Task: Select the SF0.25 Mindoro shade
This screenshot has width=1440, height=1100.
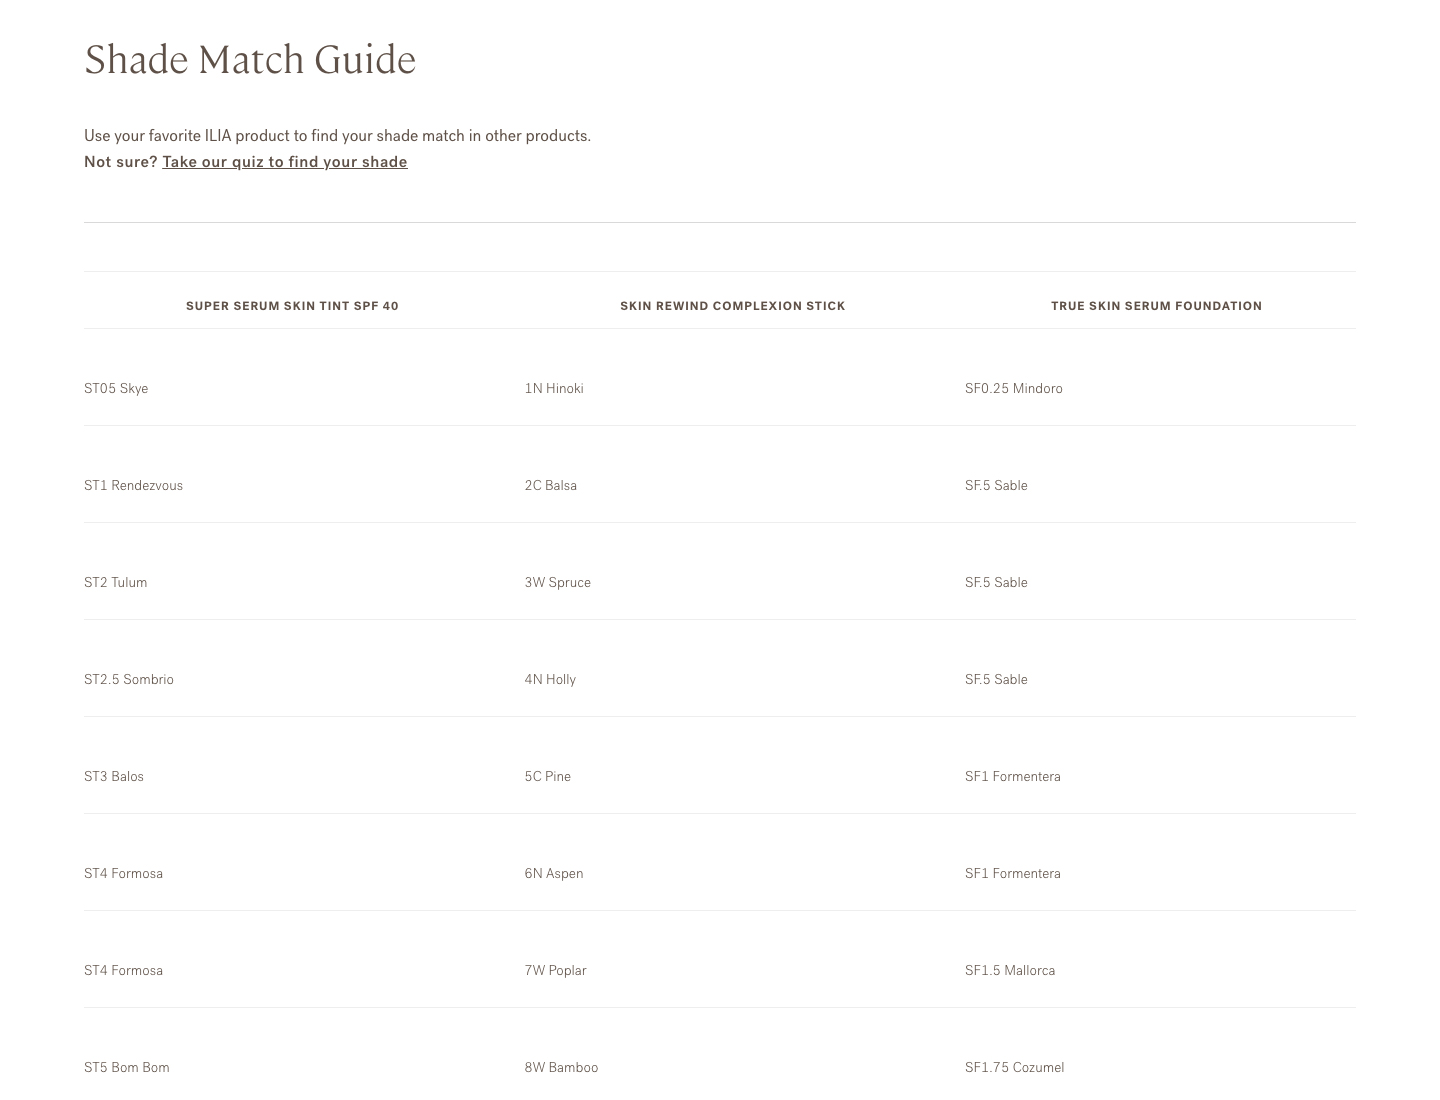Action: pos(1013,389)
